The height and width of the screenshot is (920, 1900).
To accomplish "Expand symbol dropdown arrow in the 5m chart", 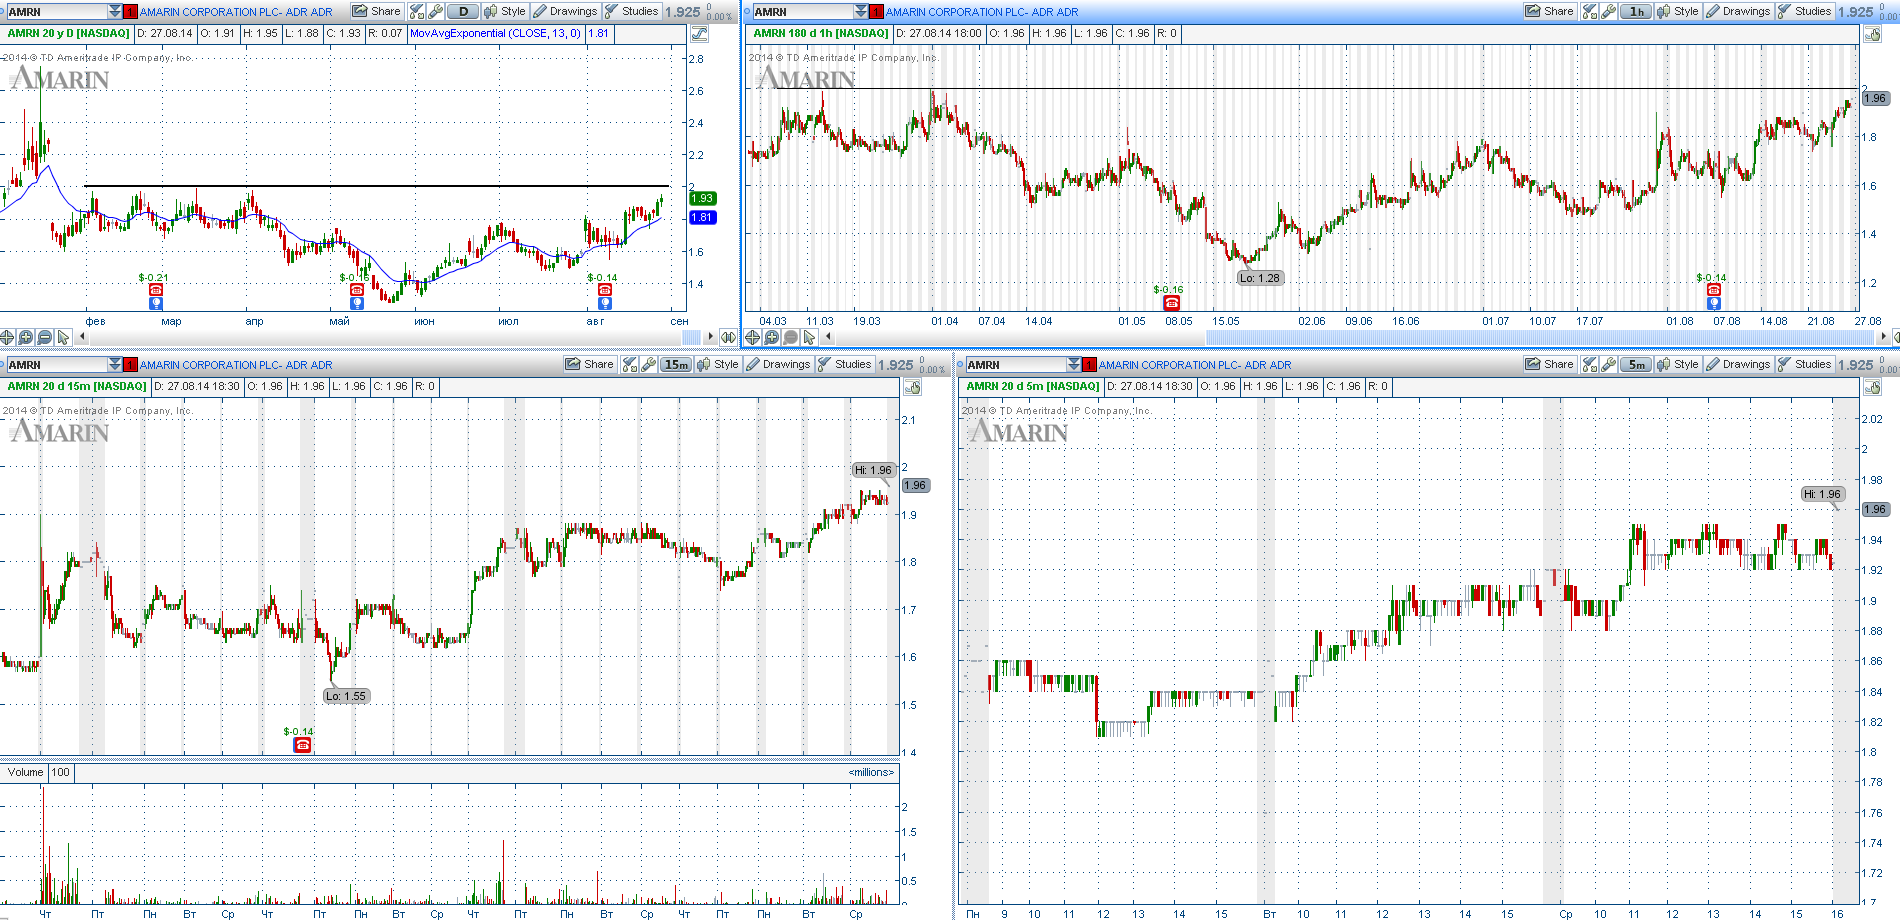I will coord(1074,364).
